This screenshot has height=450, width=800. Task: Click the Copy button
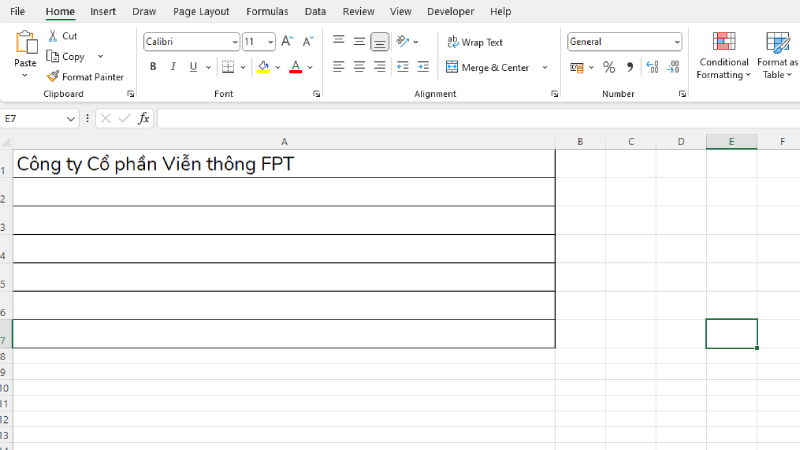pyautogui.click(x=66, y=57)
